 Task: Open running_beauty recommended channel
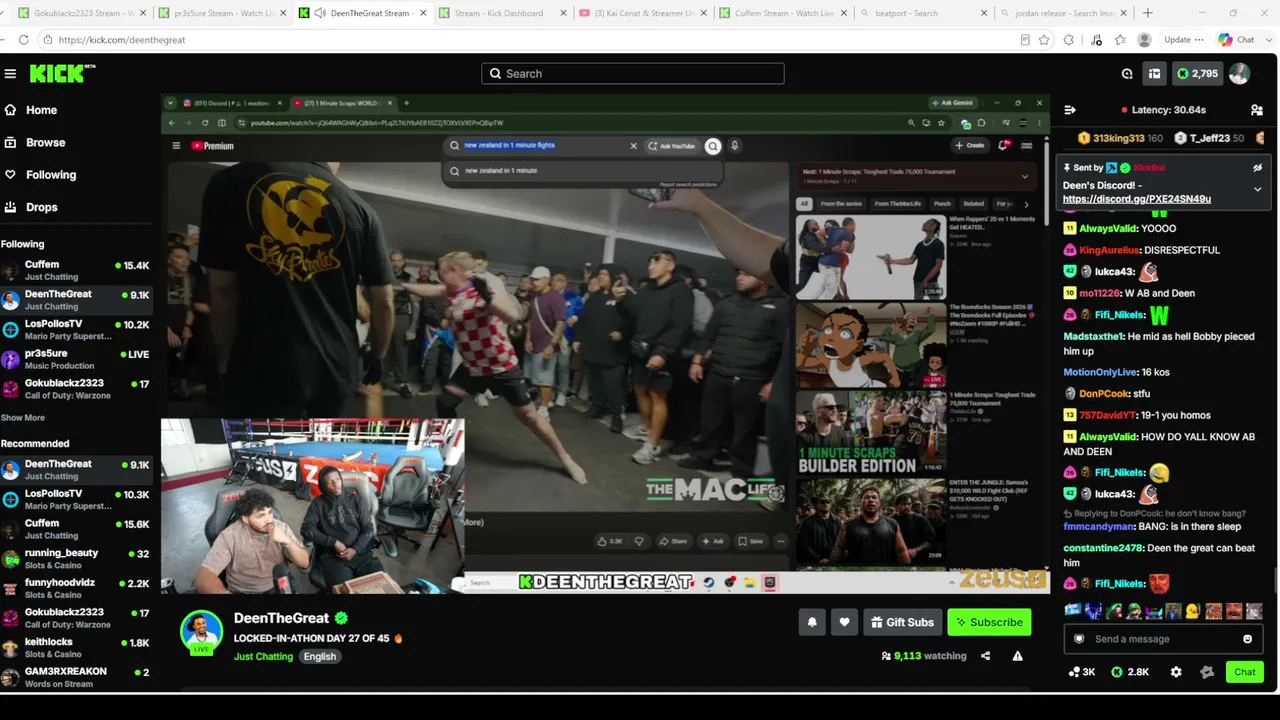[x=77, y=559]
